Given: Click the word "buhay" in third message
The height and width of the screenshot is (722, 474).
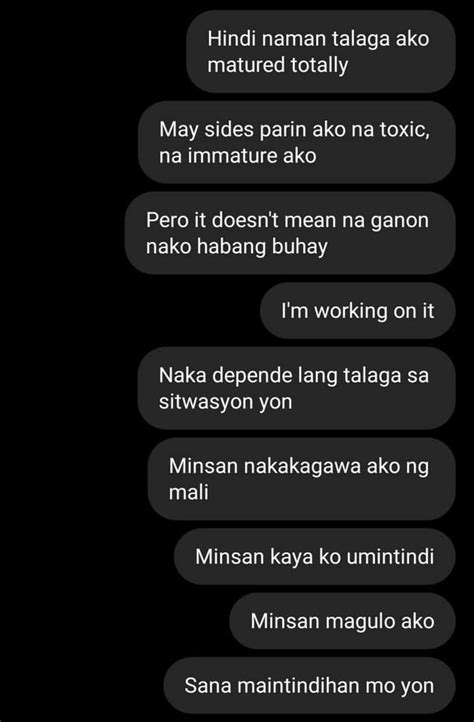Looking at the screenshot, I should (300, 247).
